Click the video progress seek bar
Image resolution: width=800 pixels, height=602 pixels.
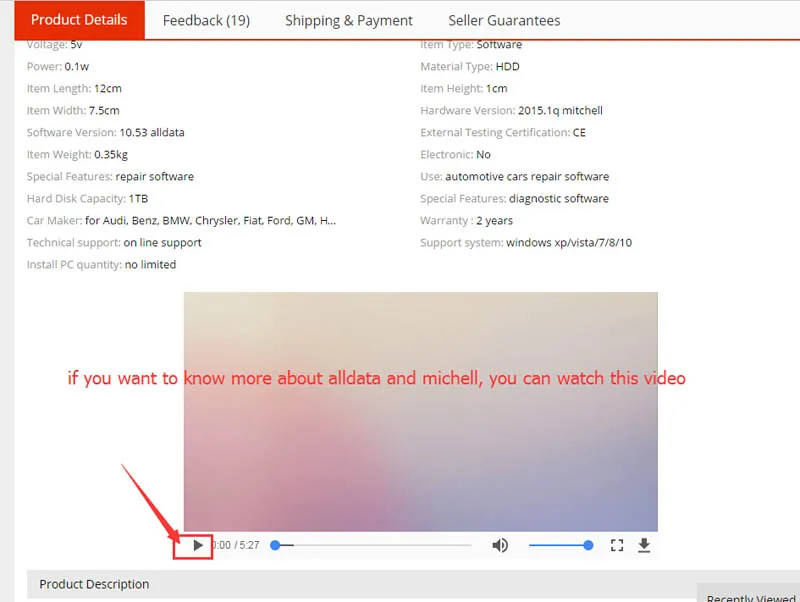pos(371,545)
